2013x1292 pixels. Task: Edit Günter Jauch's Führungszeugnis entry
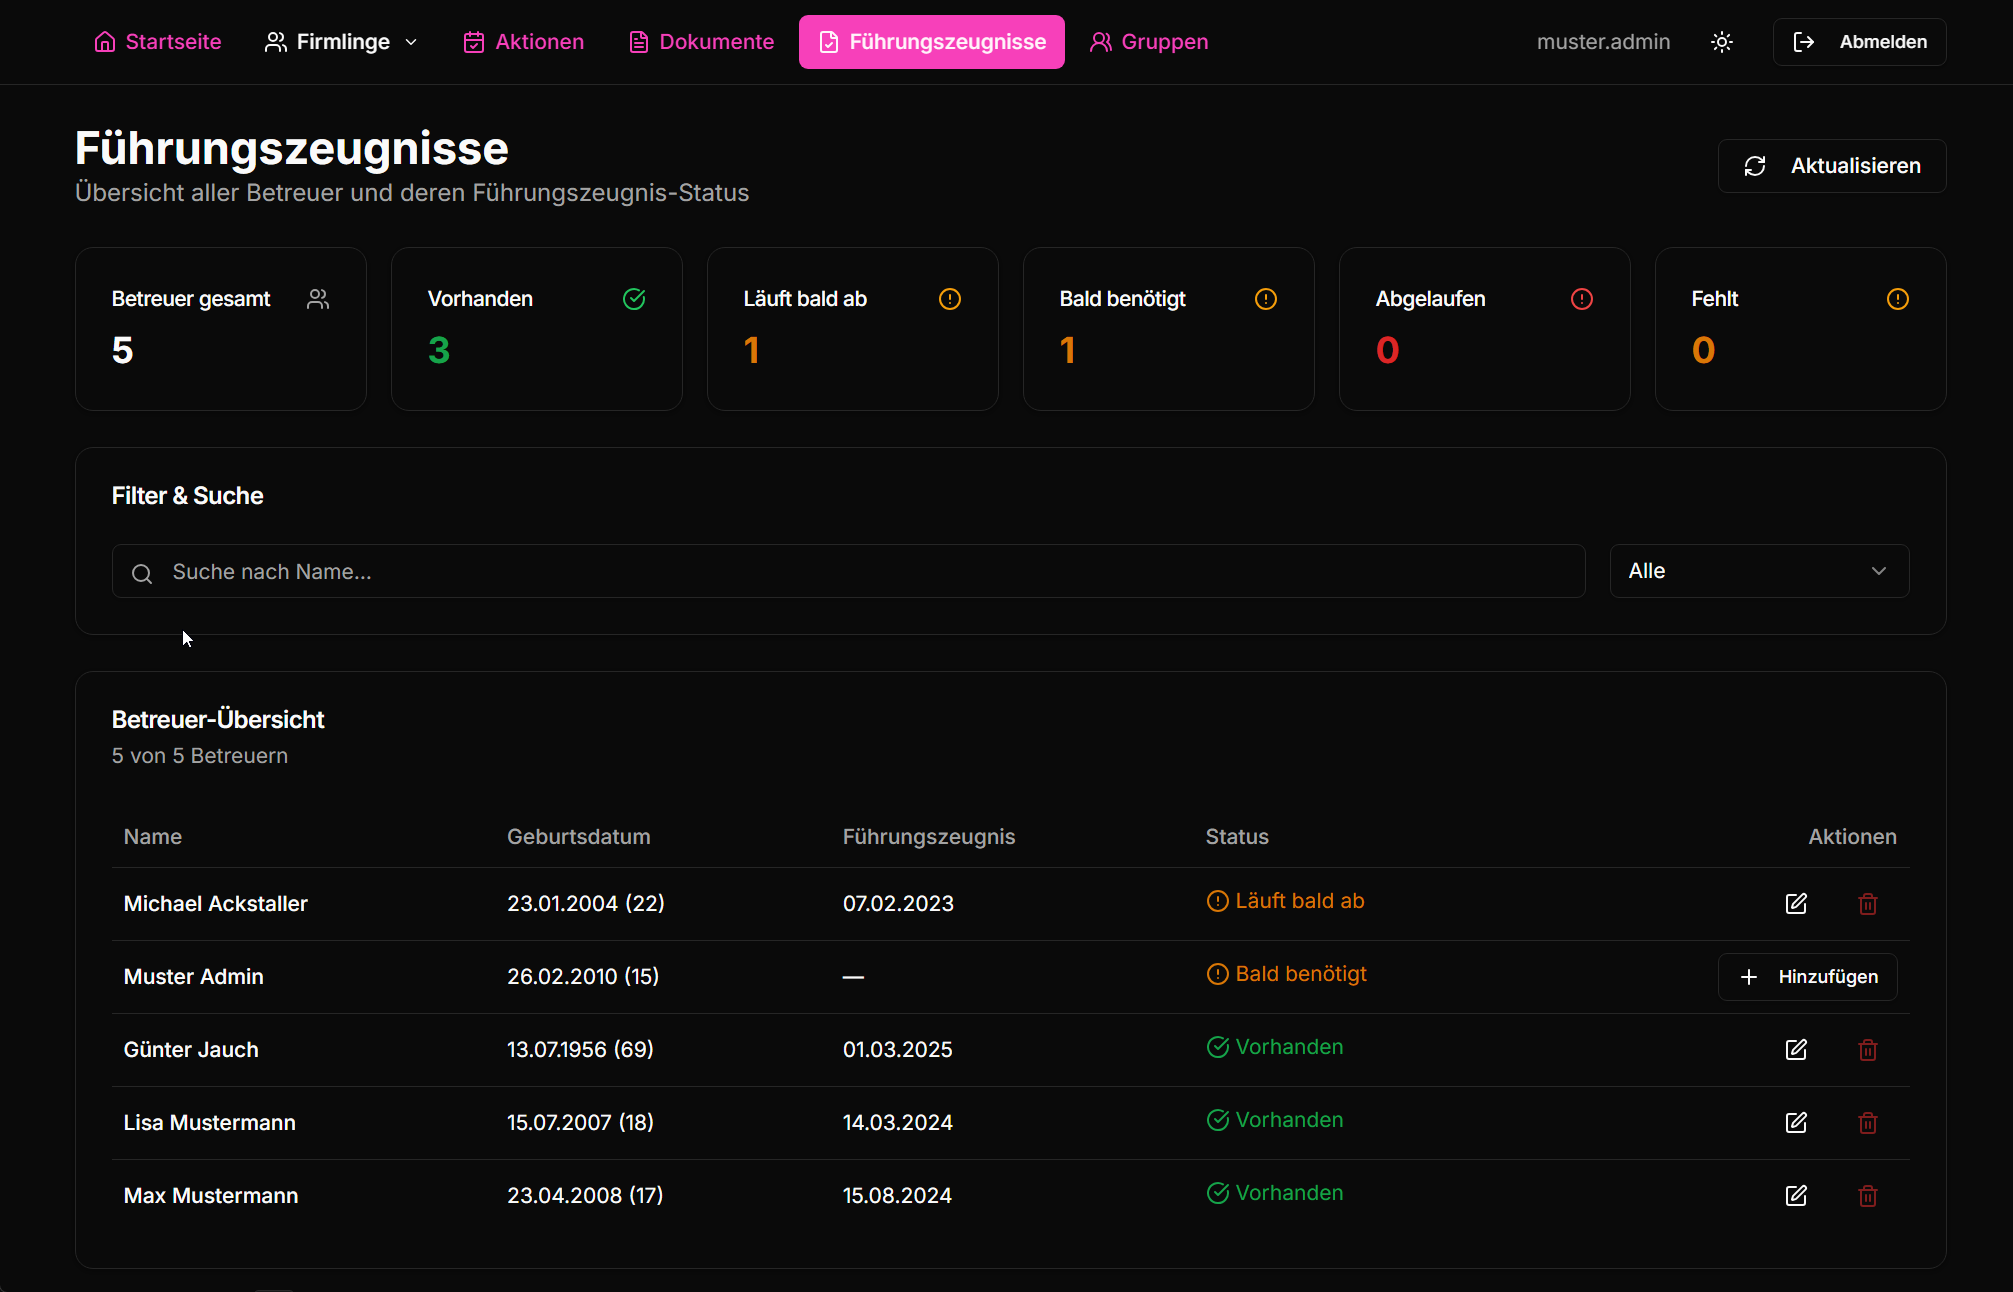(1796, 1050)
